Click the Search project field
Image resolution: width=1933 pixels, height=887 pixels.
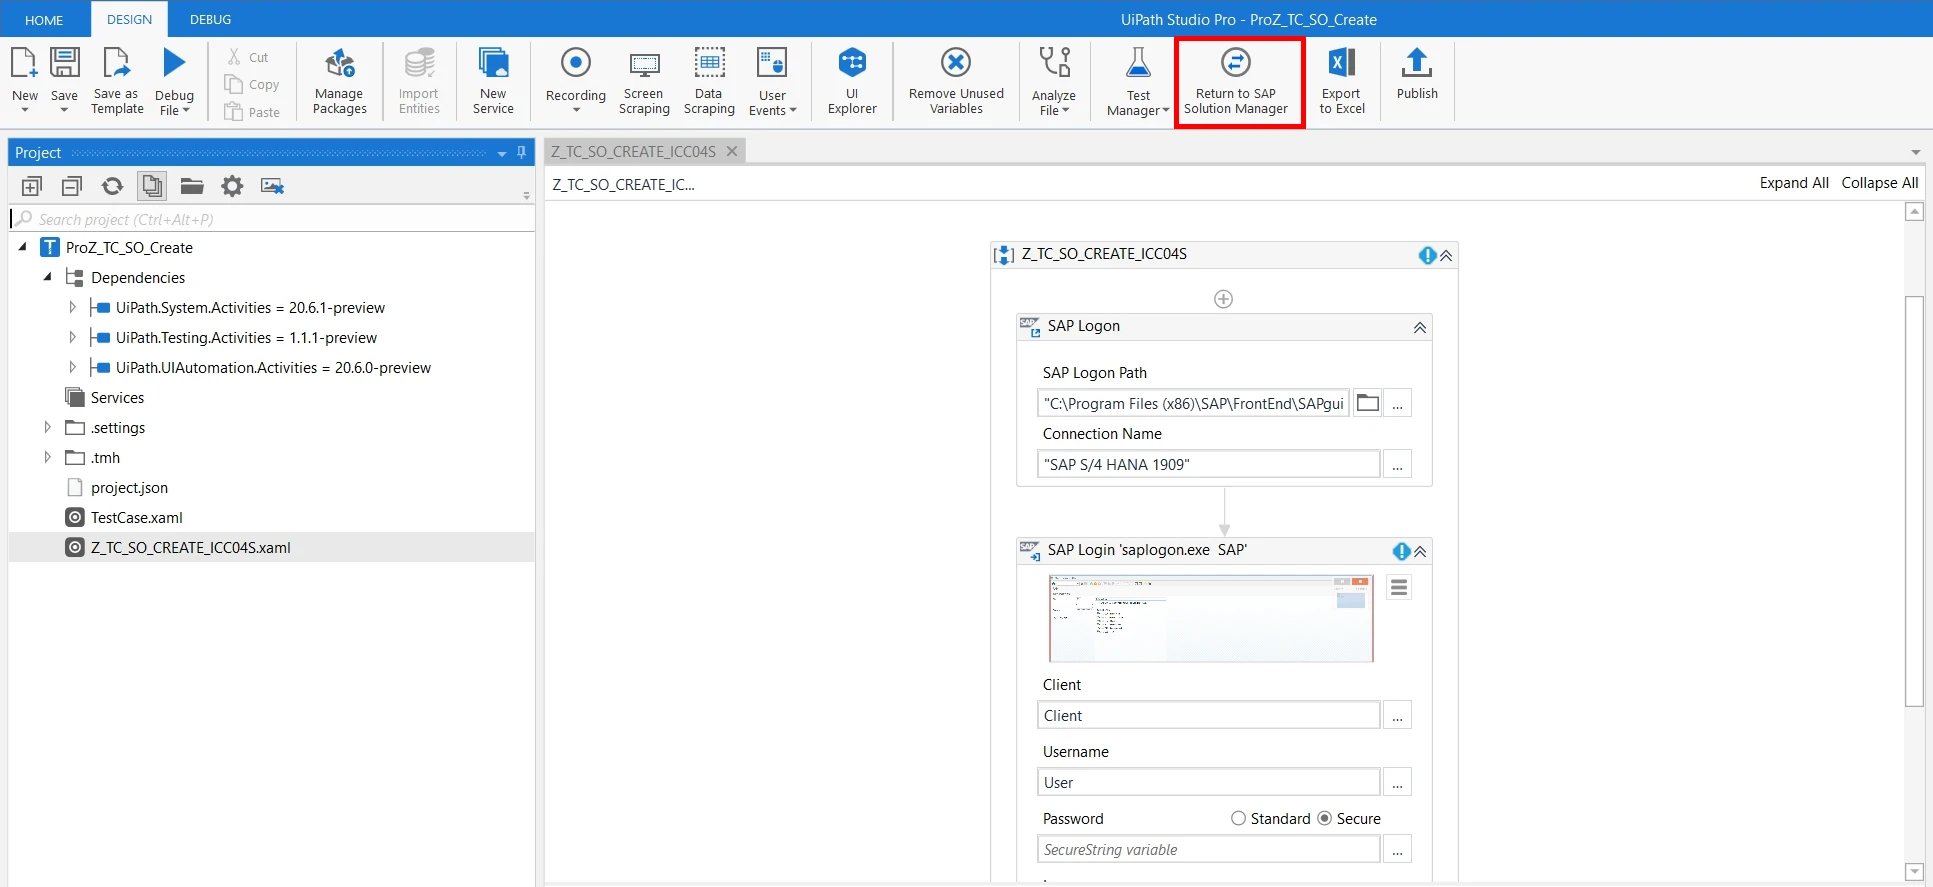click(x=272, y=219)
